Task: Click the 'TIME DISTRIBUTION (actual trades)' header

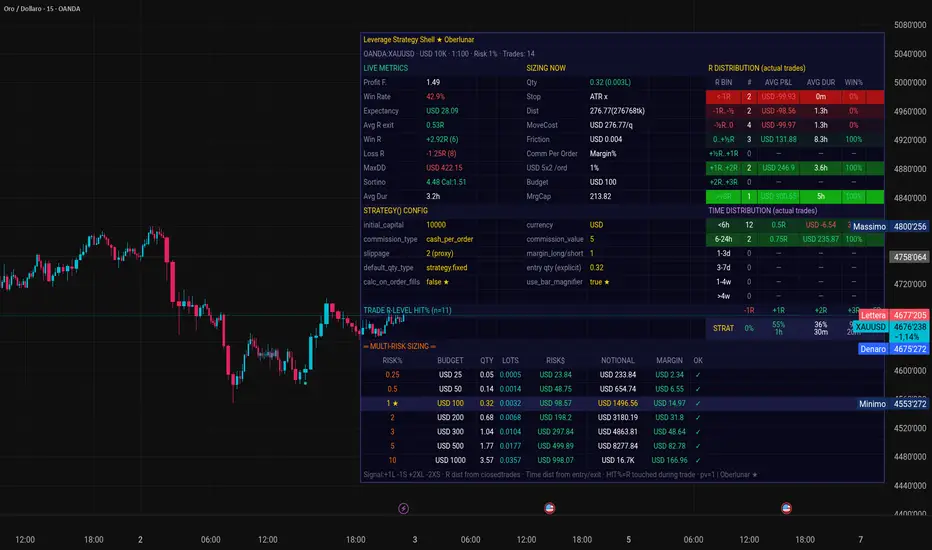Action: 763,210
